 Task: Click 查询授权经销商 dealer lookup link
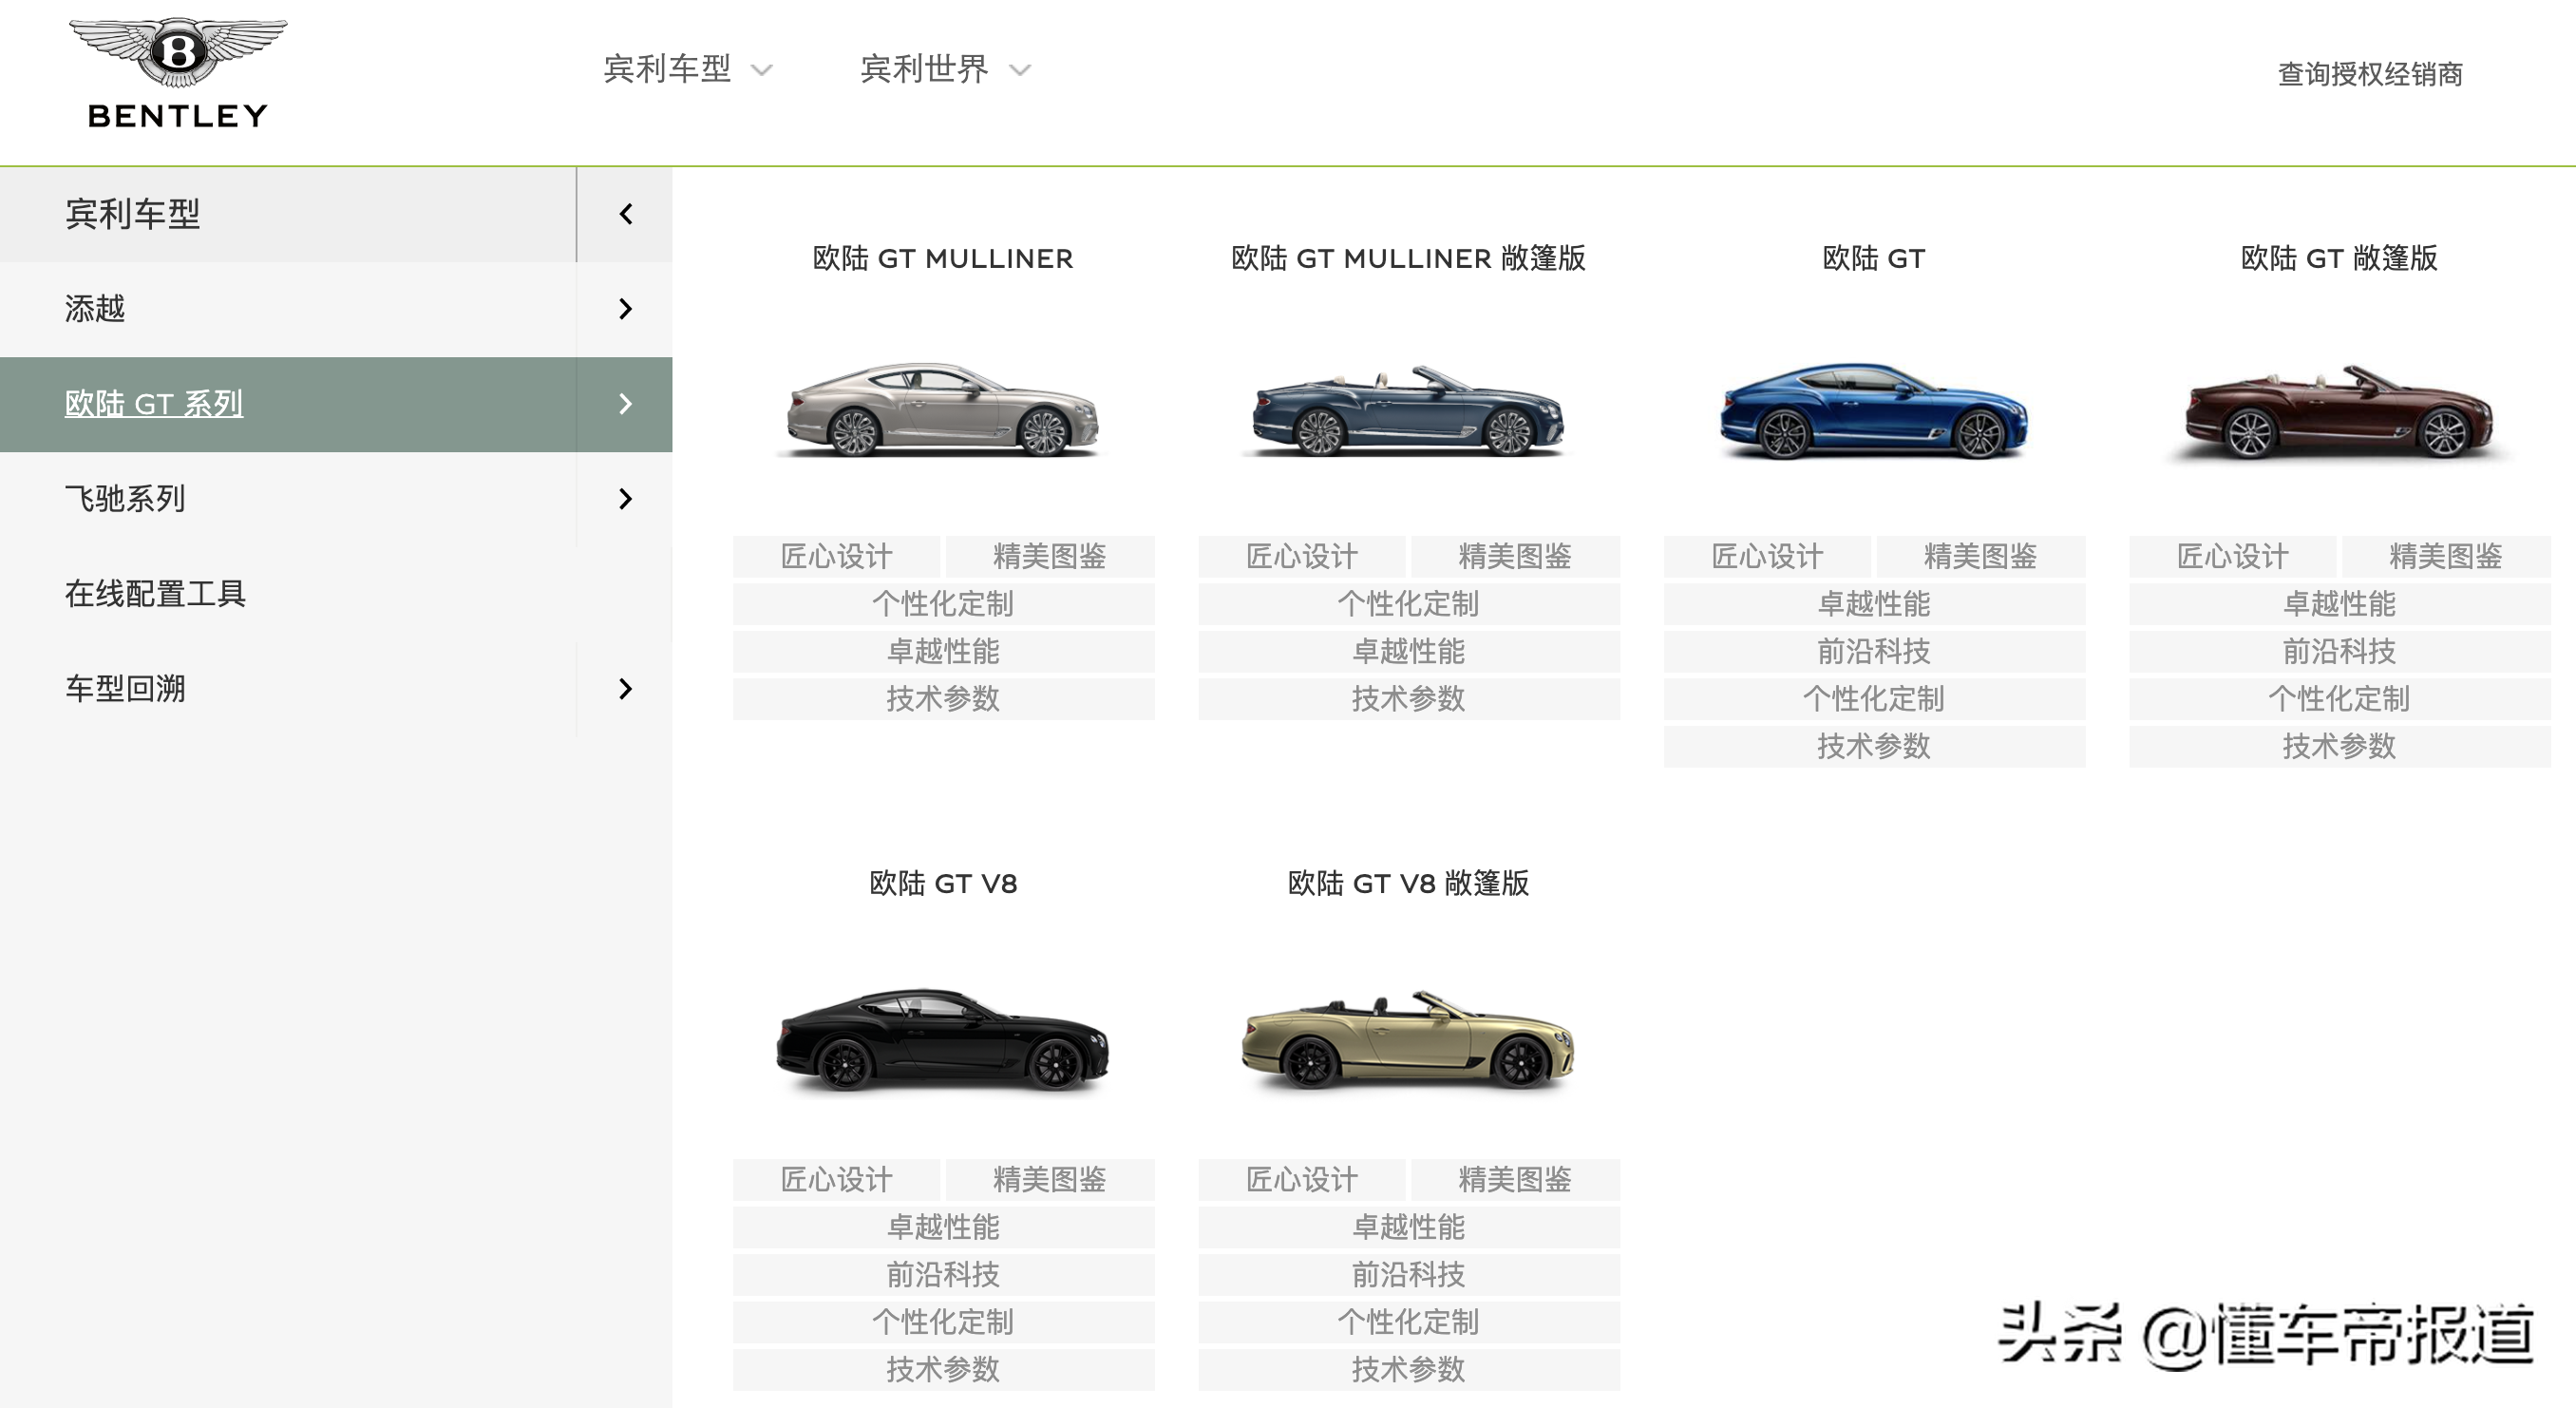tap(2370, 74)
